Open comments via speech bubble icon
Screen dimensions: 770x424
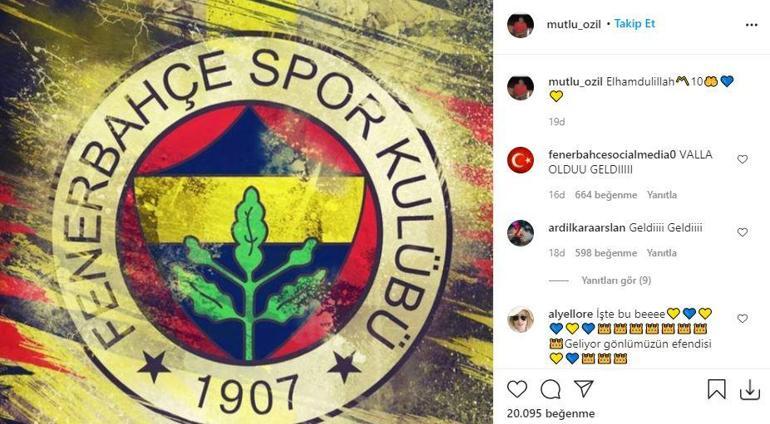click(550, 390)
